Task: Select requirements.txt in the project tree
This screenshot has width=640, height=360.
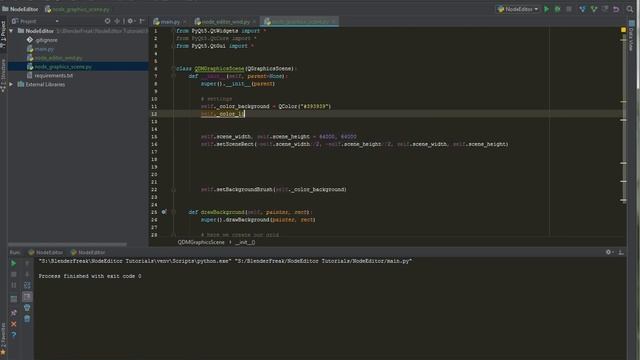Action: point(50,76)
